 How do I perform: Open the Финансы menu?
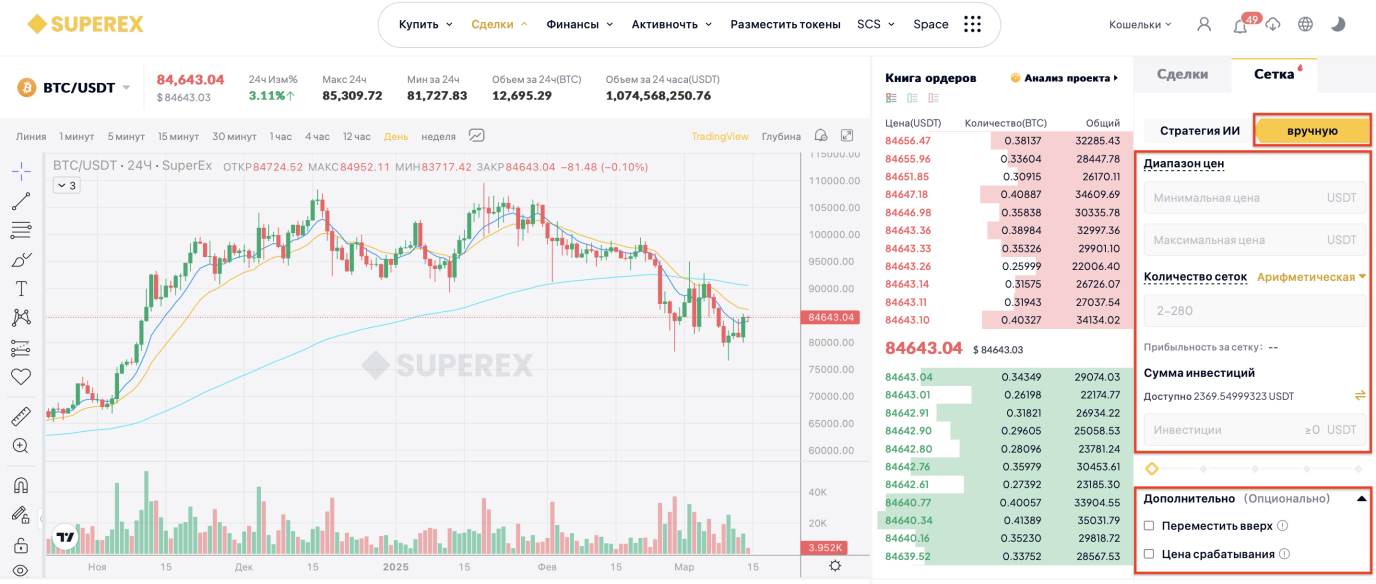pyautogui.click(x=580, y=24)
